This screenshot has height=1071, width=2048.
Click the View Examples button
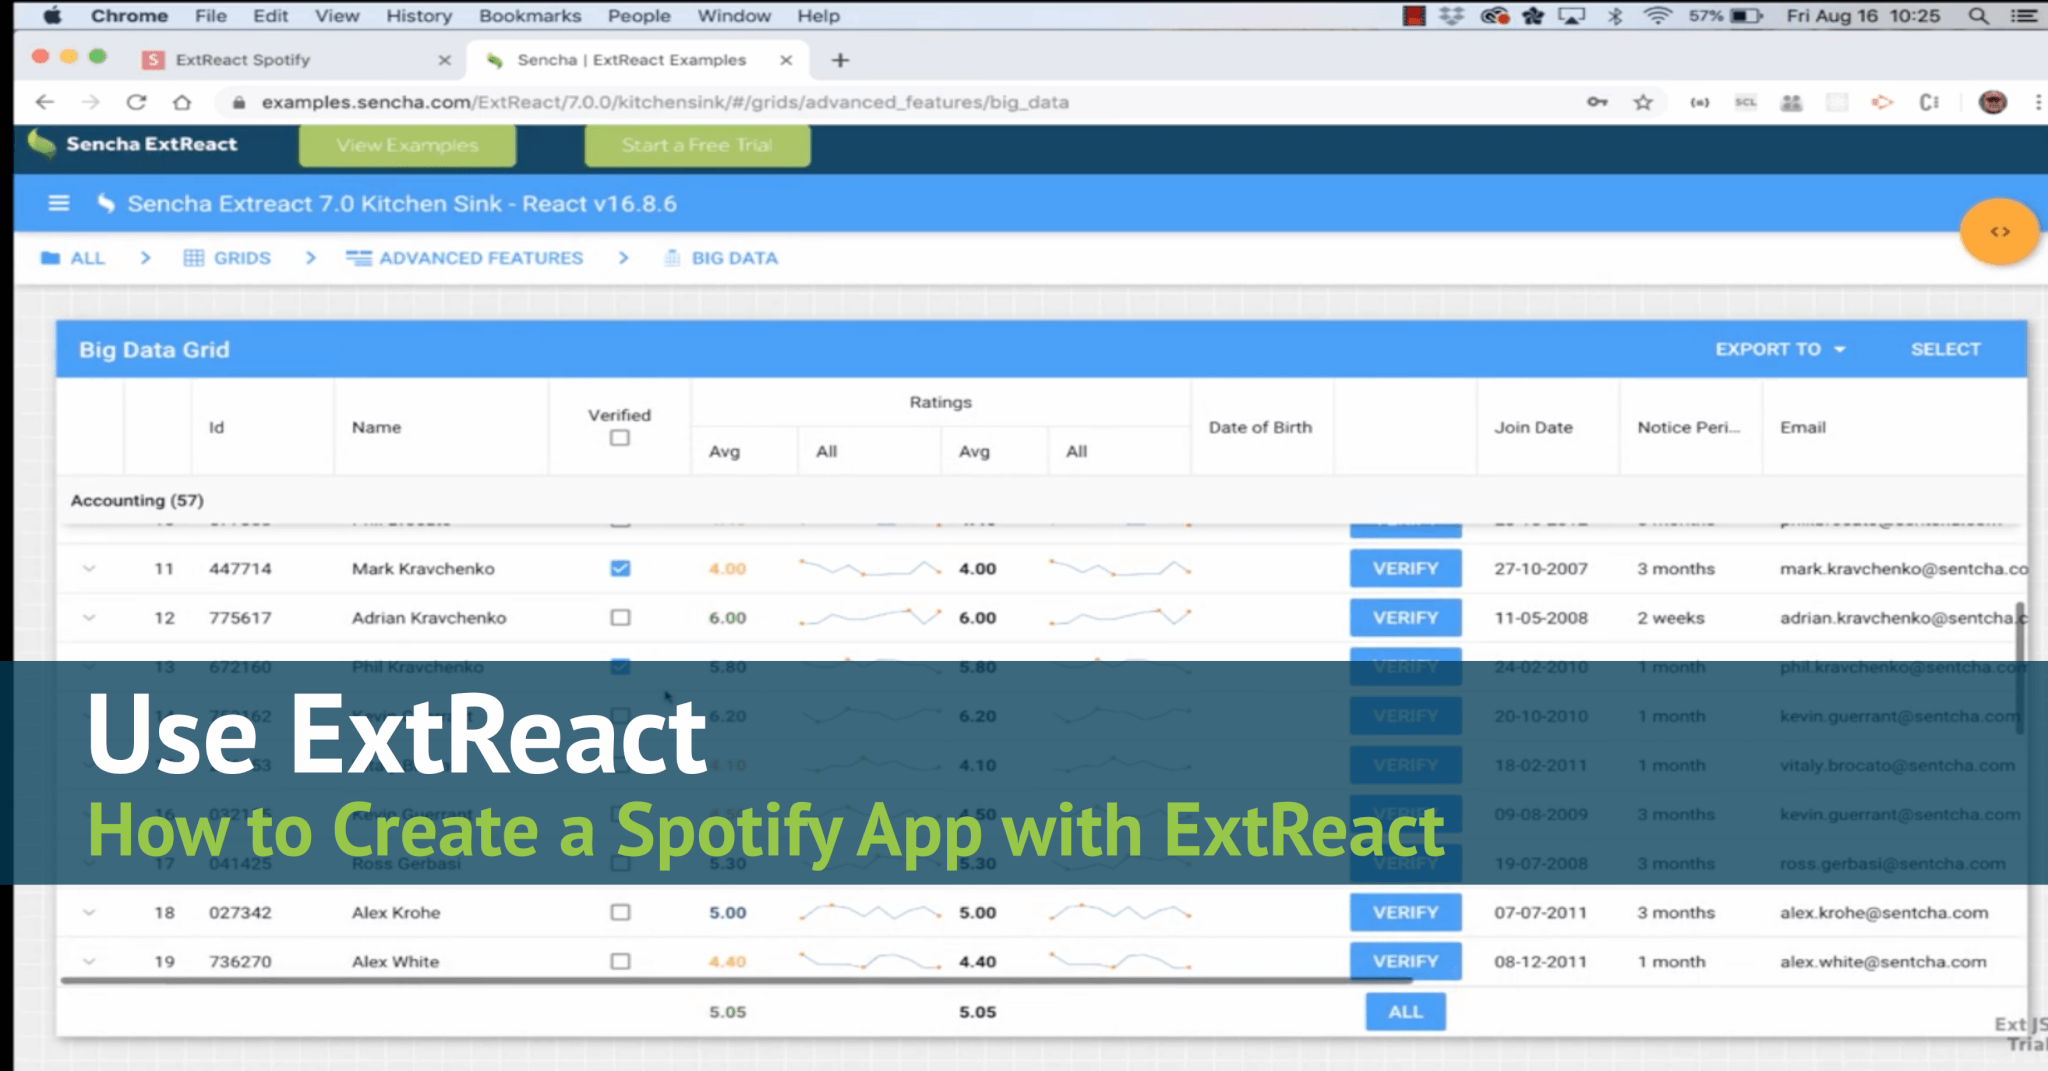coord(407,145)
